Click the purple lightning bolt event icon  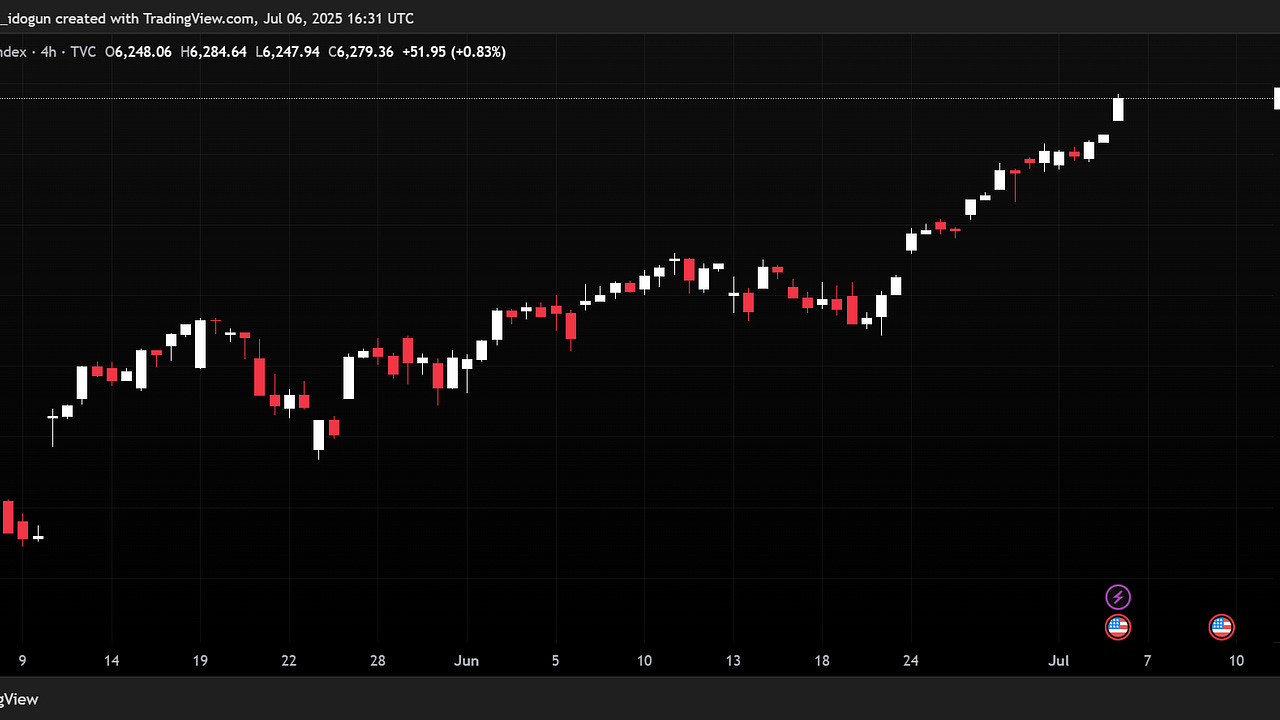point(1118,598)
